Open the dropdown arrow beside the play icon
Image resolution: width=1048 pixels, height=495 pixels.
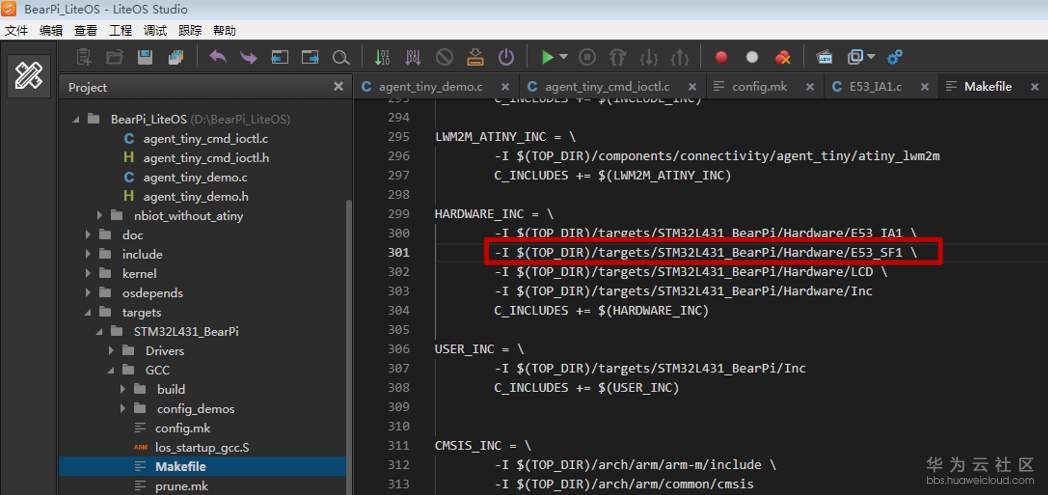pyautogui.click(x=563, y=57)
